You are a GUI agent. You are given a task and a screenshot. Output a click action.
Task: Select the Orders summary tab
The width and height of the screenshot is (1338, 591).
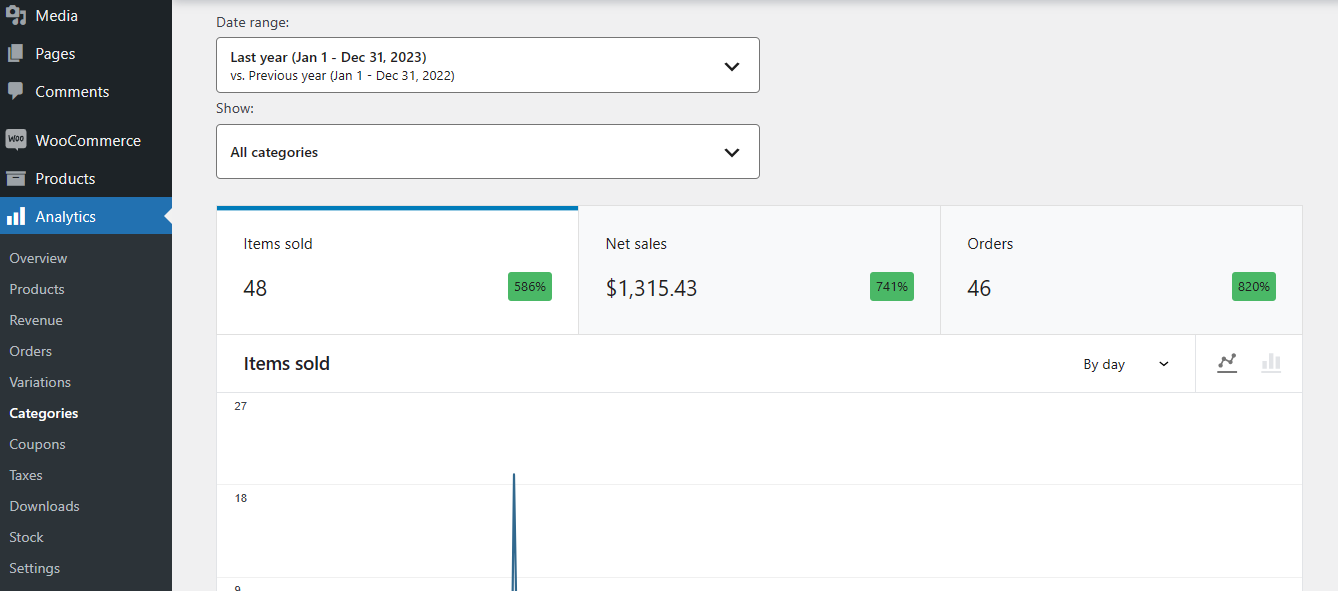click(x=1121, y=270)
